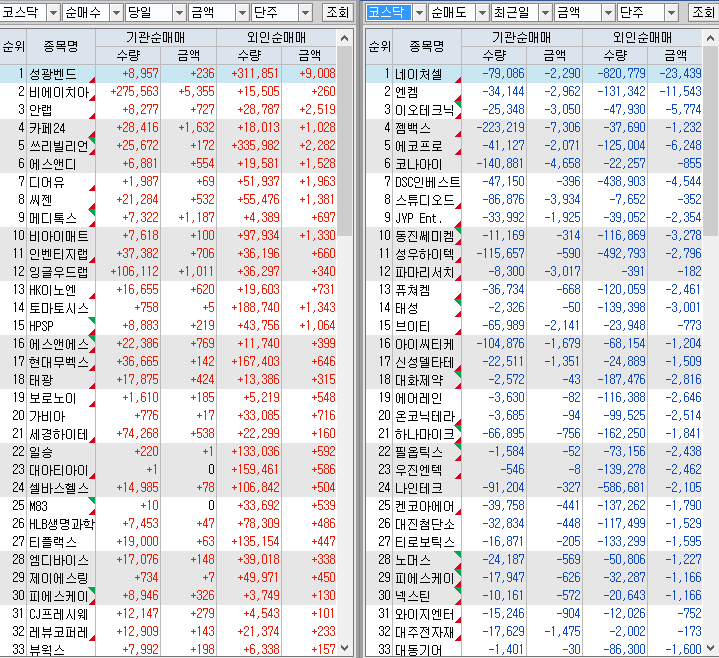The image size is (719, 658).
Task: Click right panel scrollbar up arrow
Action: [710, 38]
